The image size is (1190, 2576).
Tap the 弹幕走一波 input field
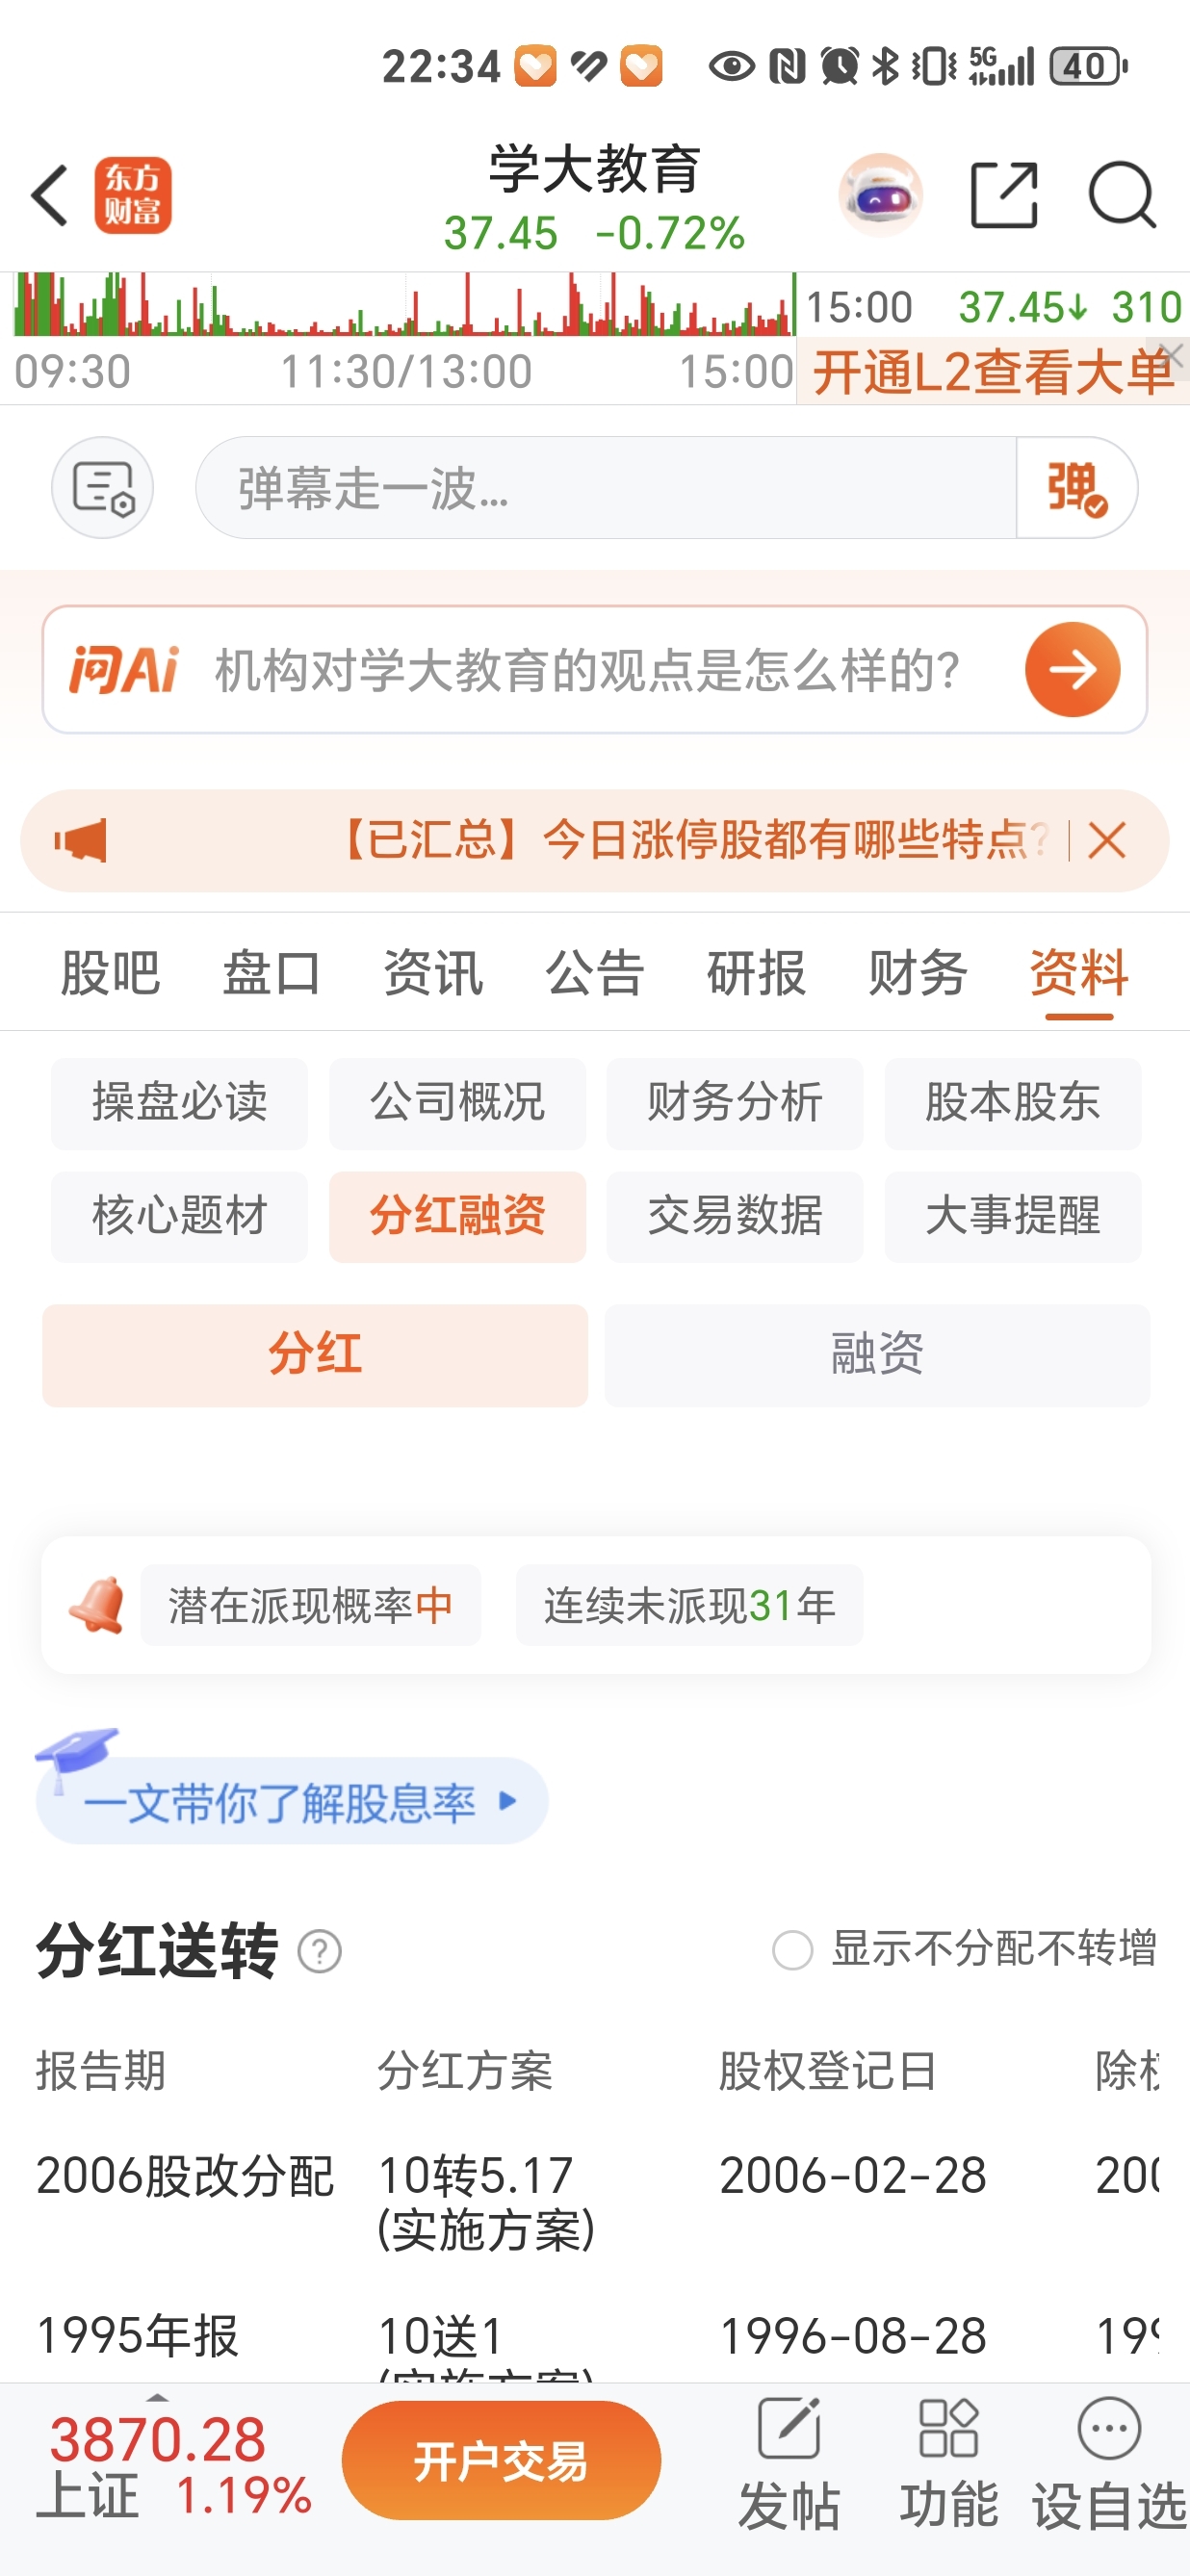605,488
